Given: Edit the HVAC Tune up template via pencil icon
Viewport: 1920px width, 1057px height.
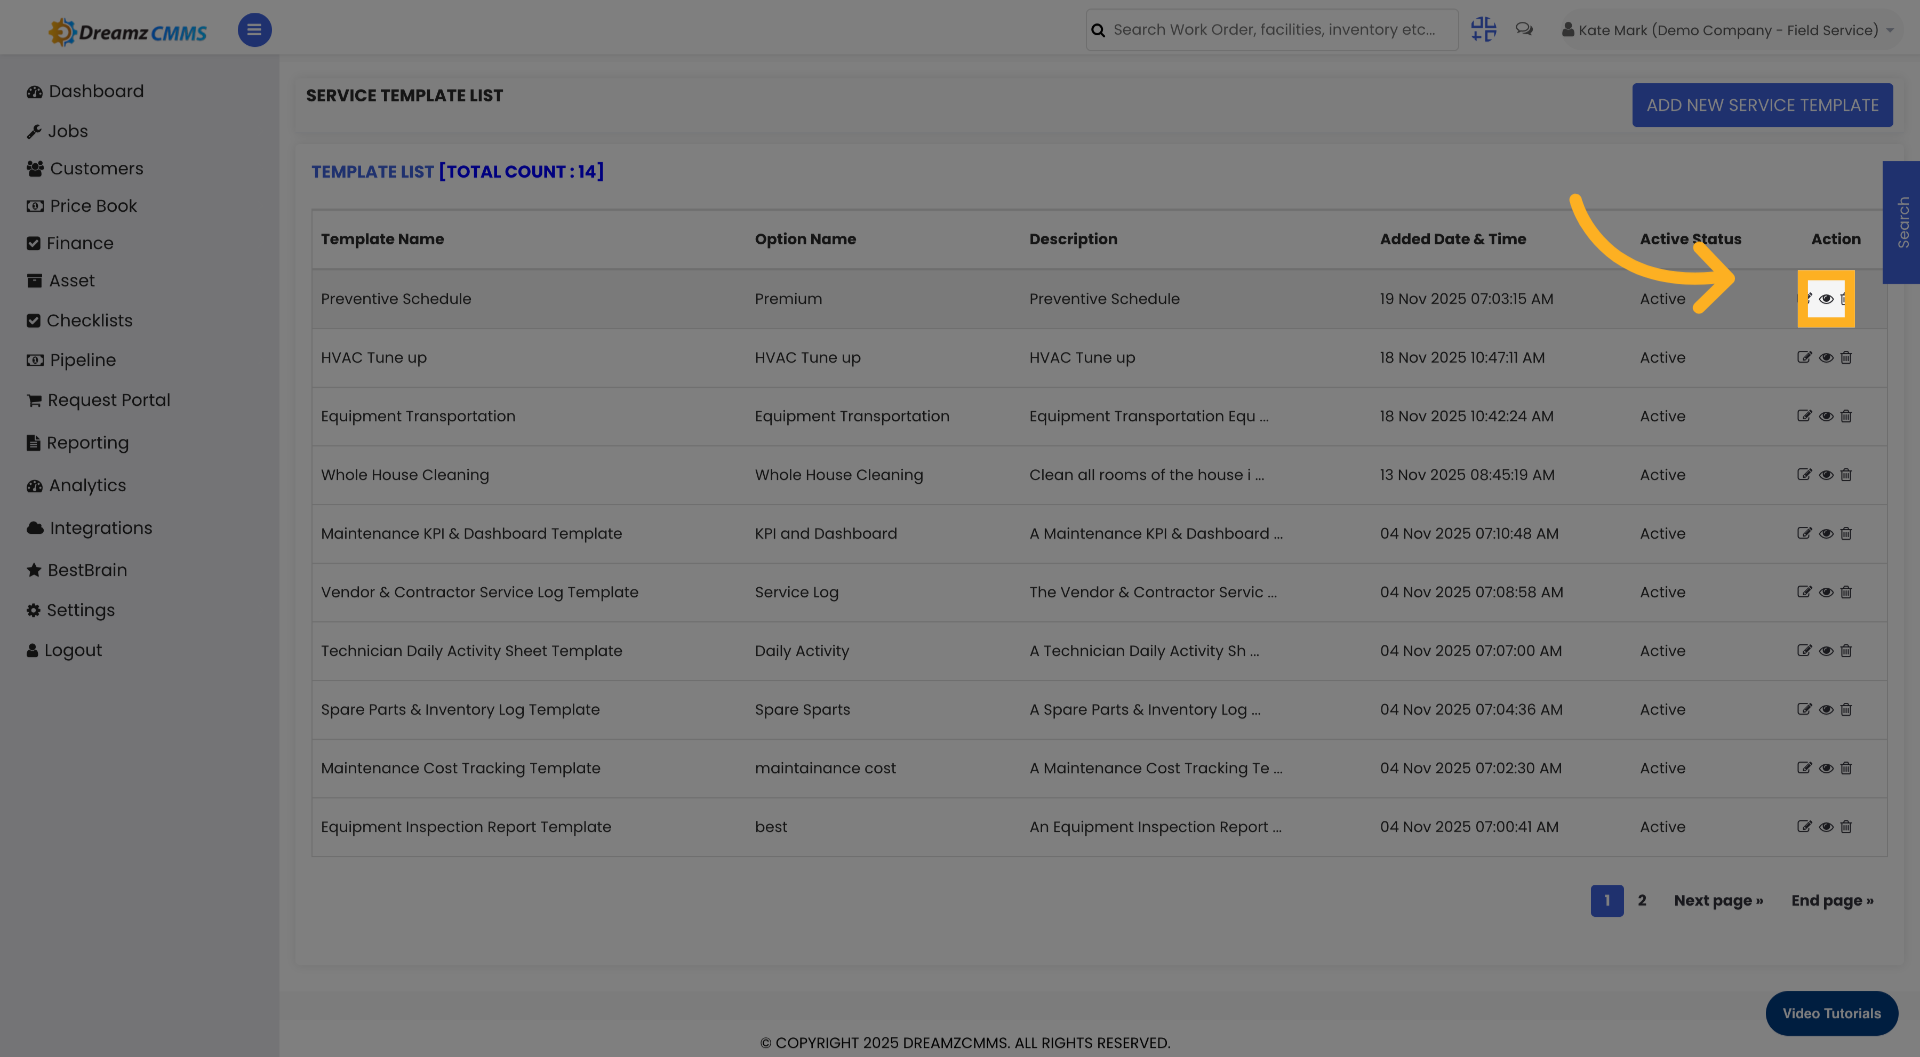Looking at the screenshot, I should [x=1805, y=357].
